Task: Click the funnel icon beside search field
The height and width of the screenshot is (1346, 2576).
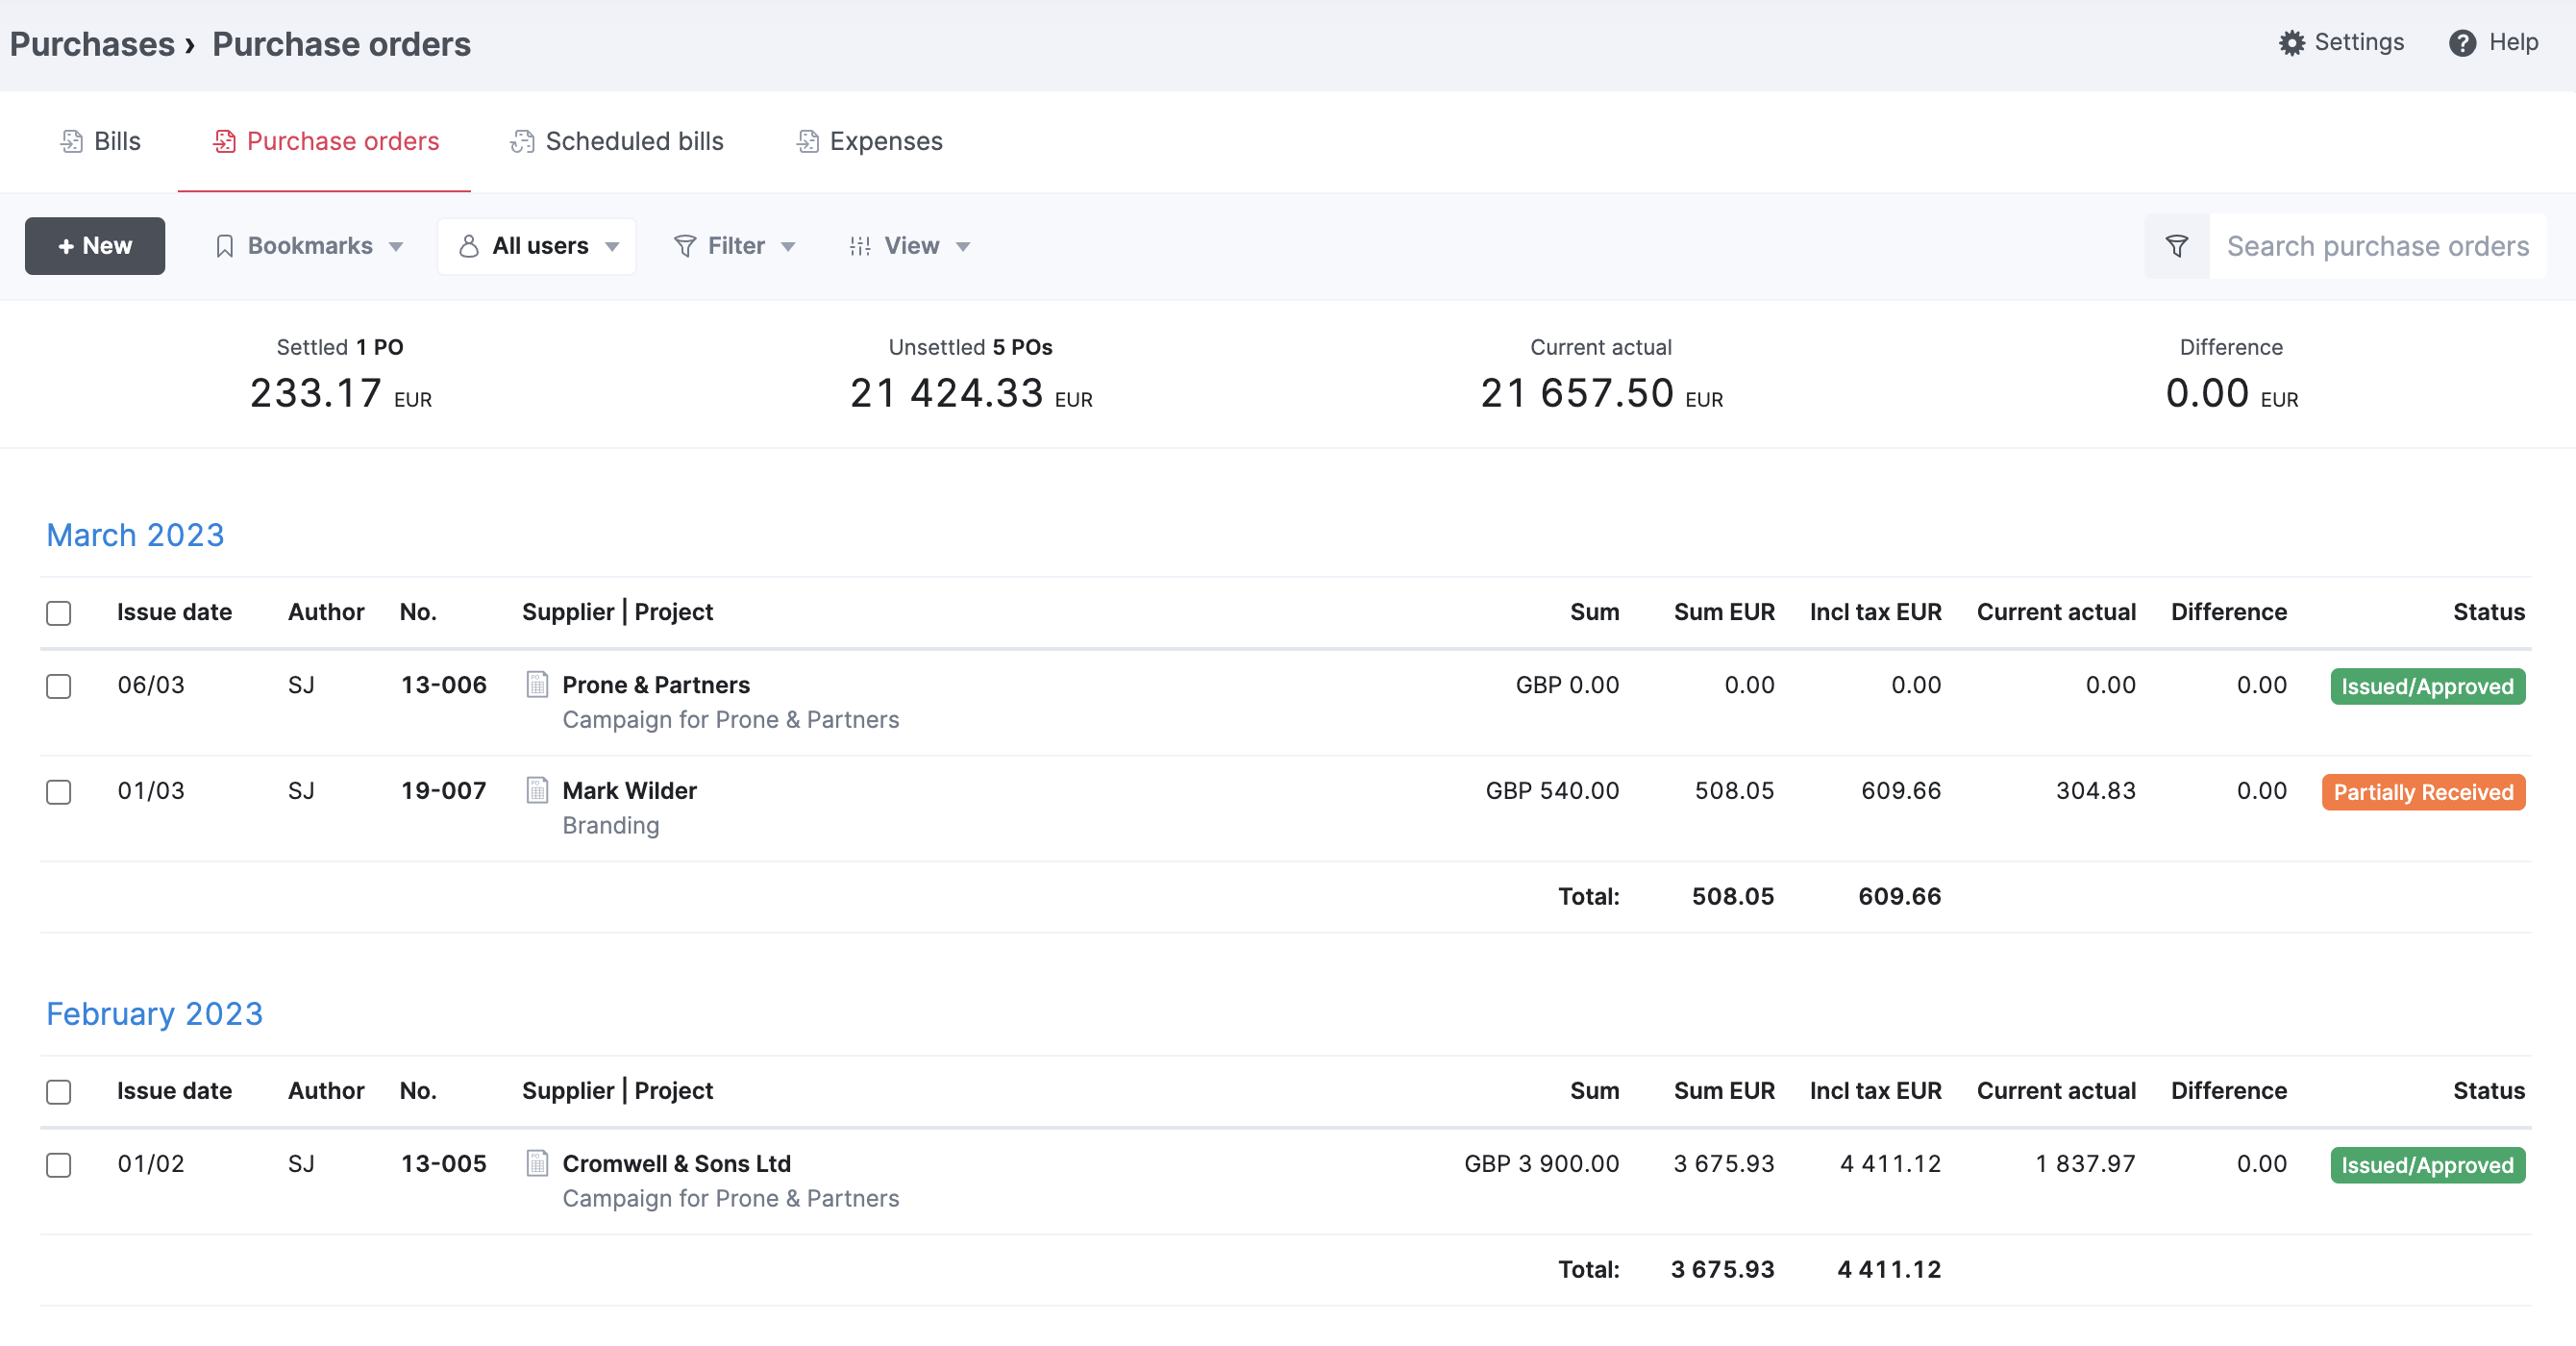Action: pyautogui.click(x=2176, y=246)
